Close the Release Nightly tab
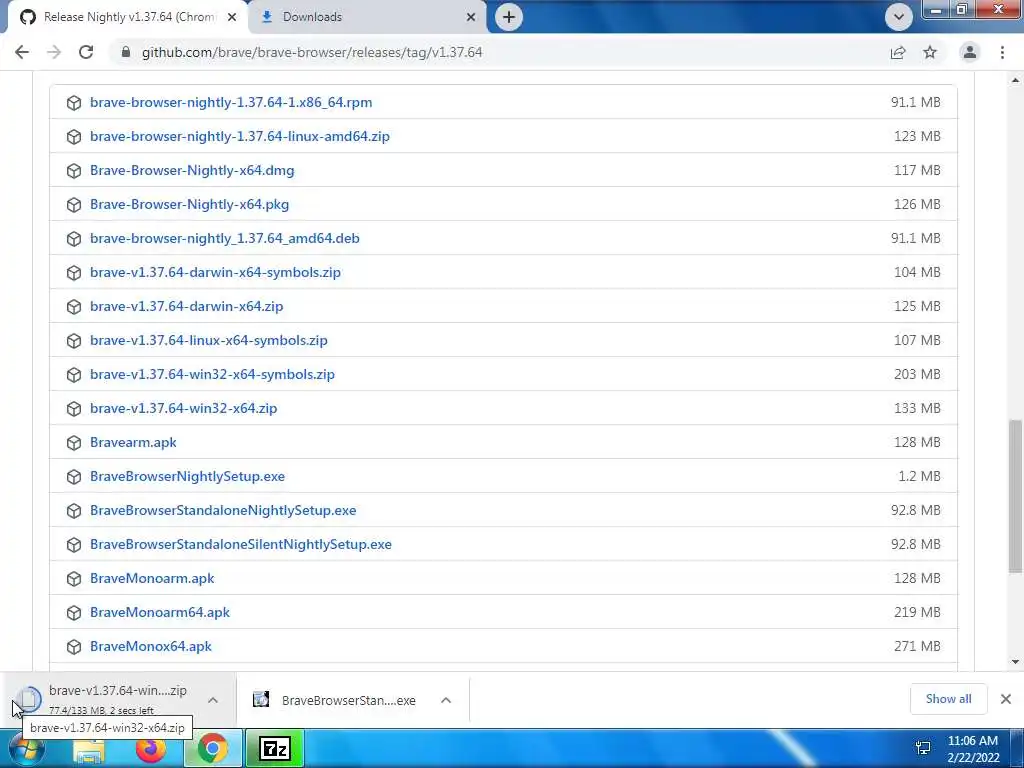 [x=232, y=18]
